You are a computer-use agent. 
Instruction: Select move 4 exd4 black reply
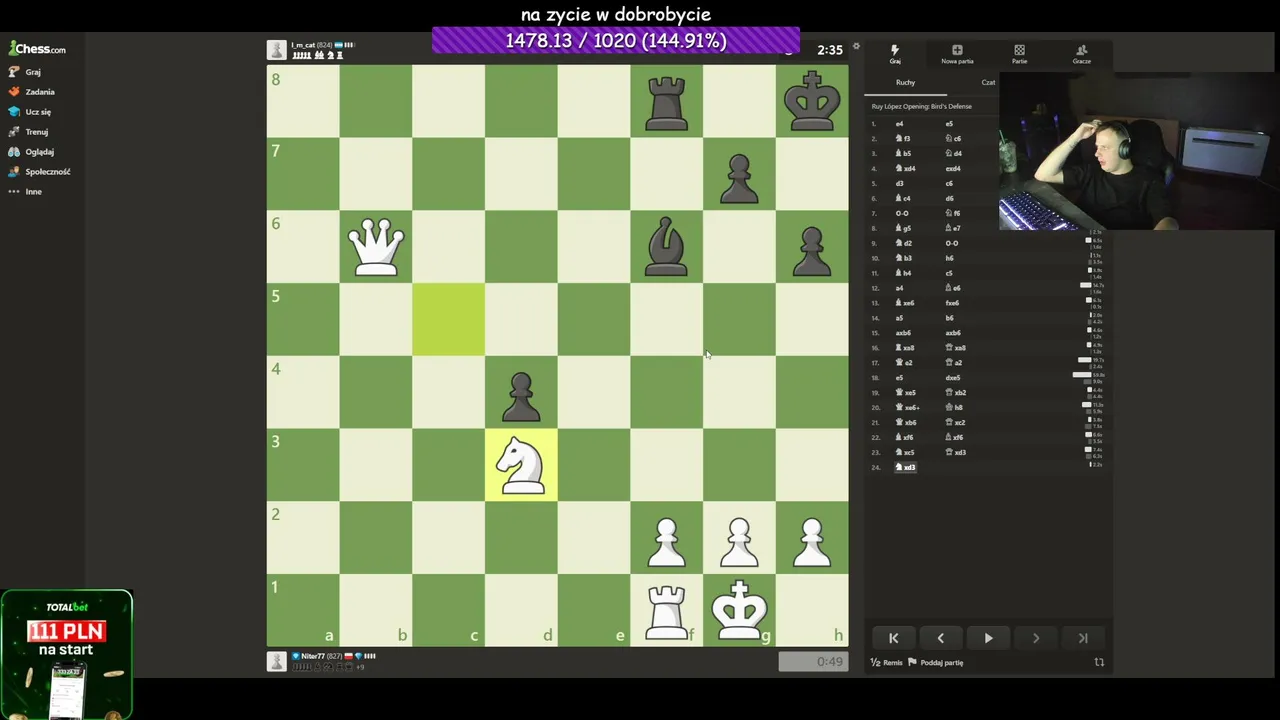click(953, 169)
